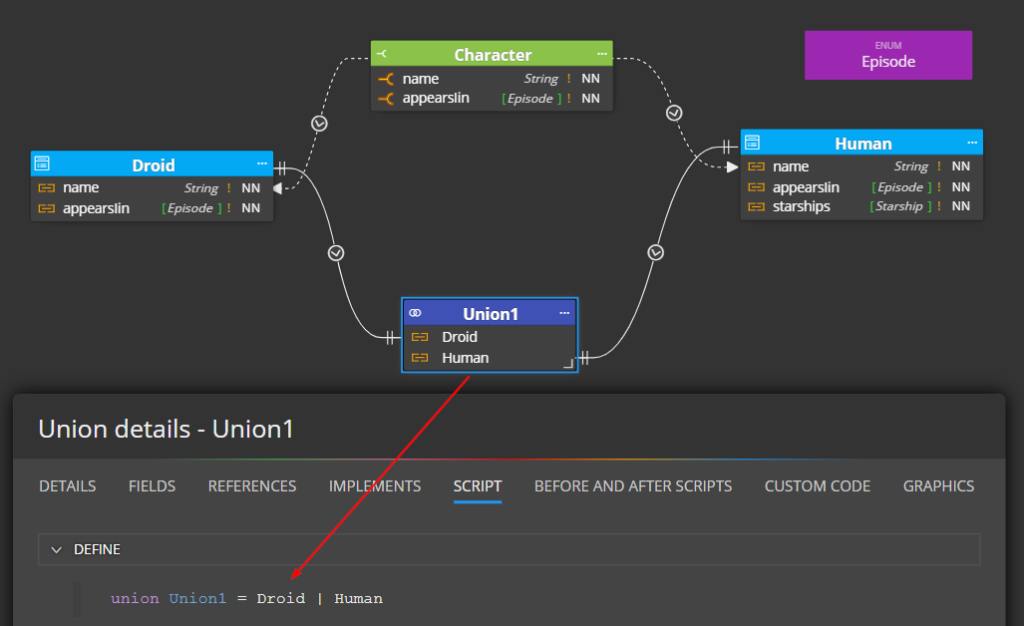Open the Human node ellipsis menu
1024x626 pixels.
click(972, 142)
